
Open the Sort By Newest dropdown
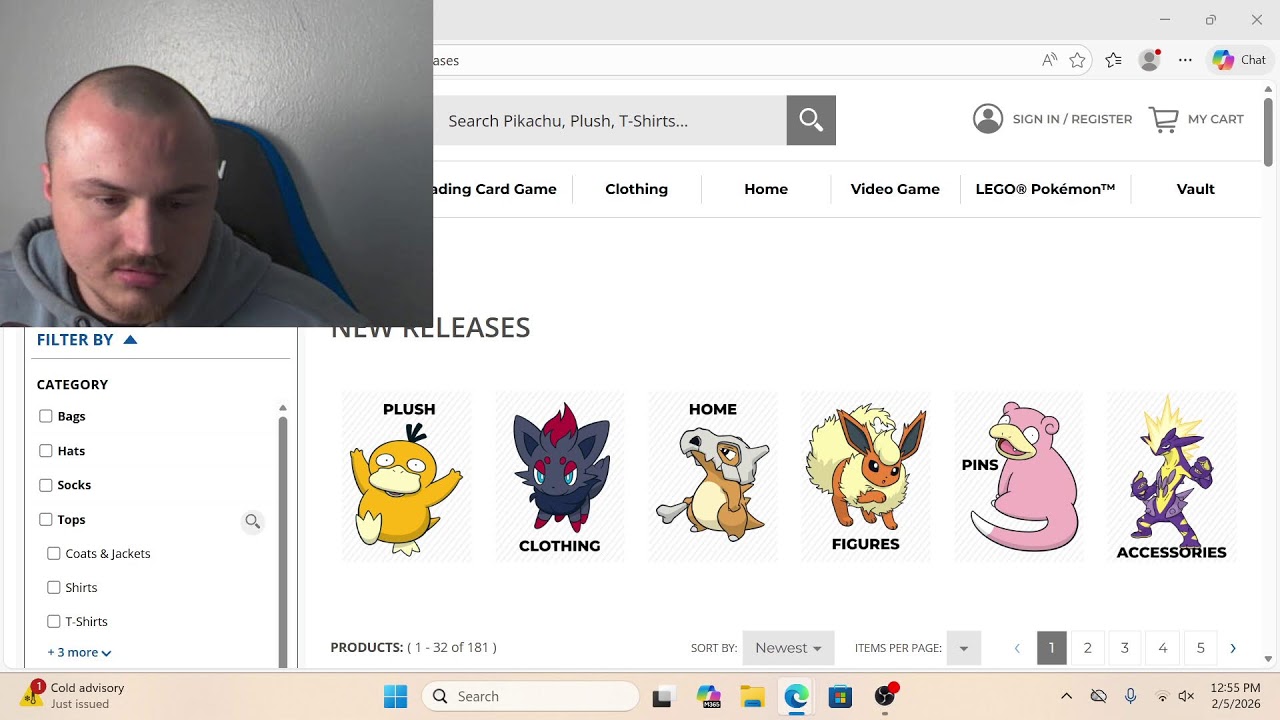coord(788,648)
